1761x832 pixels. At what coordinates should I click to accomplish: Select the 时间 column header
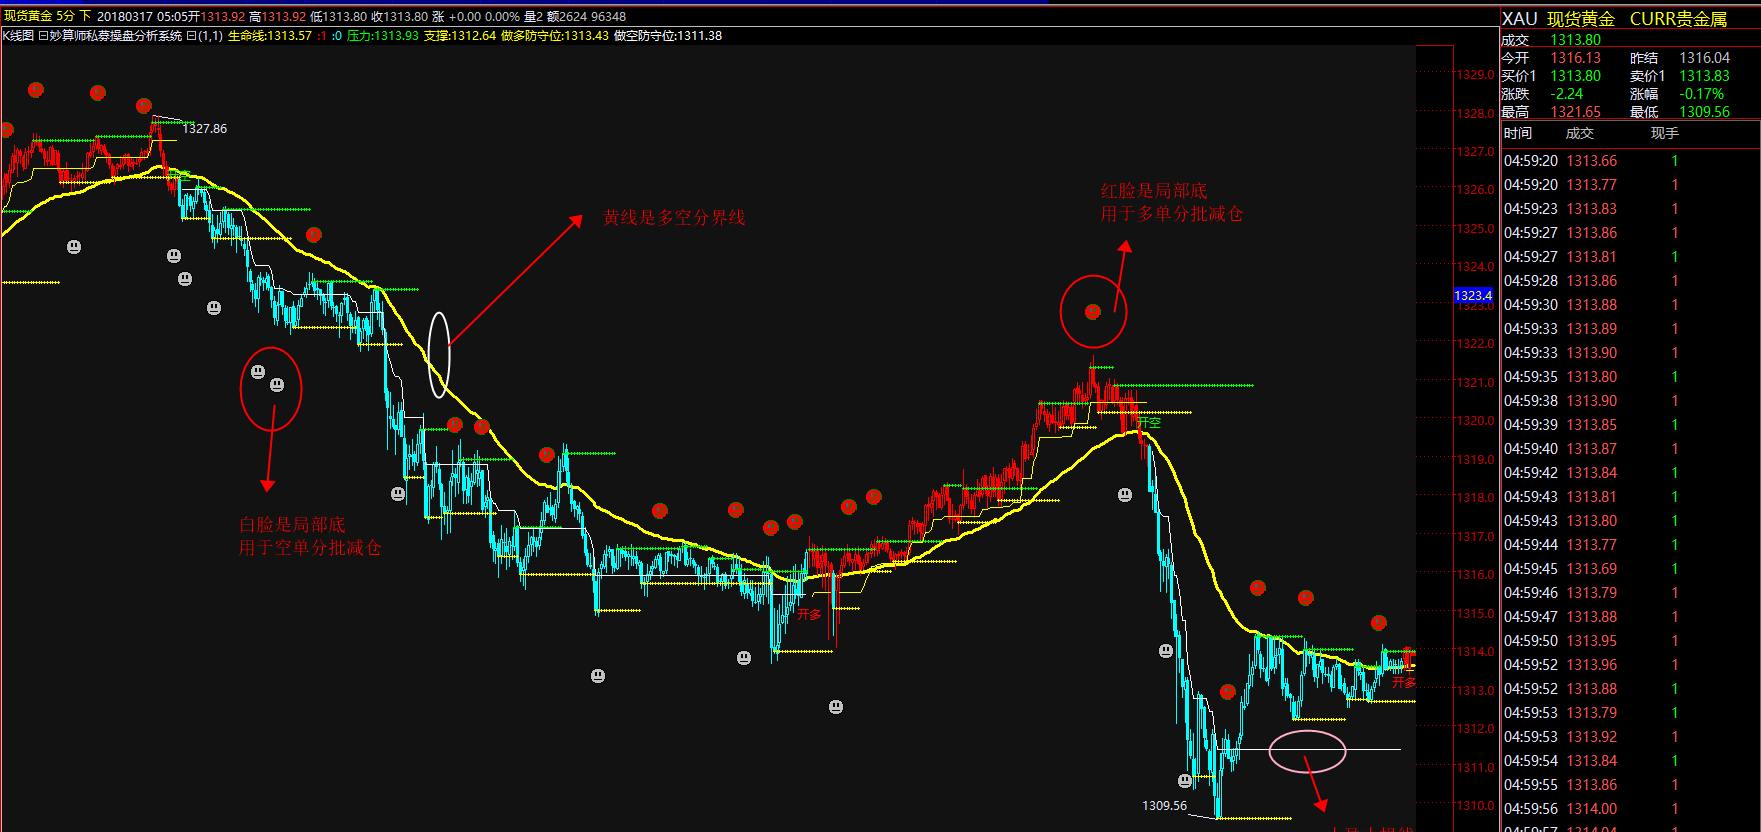[1517, 134]
